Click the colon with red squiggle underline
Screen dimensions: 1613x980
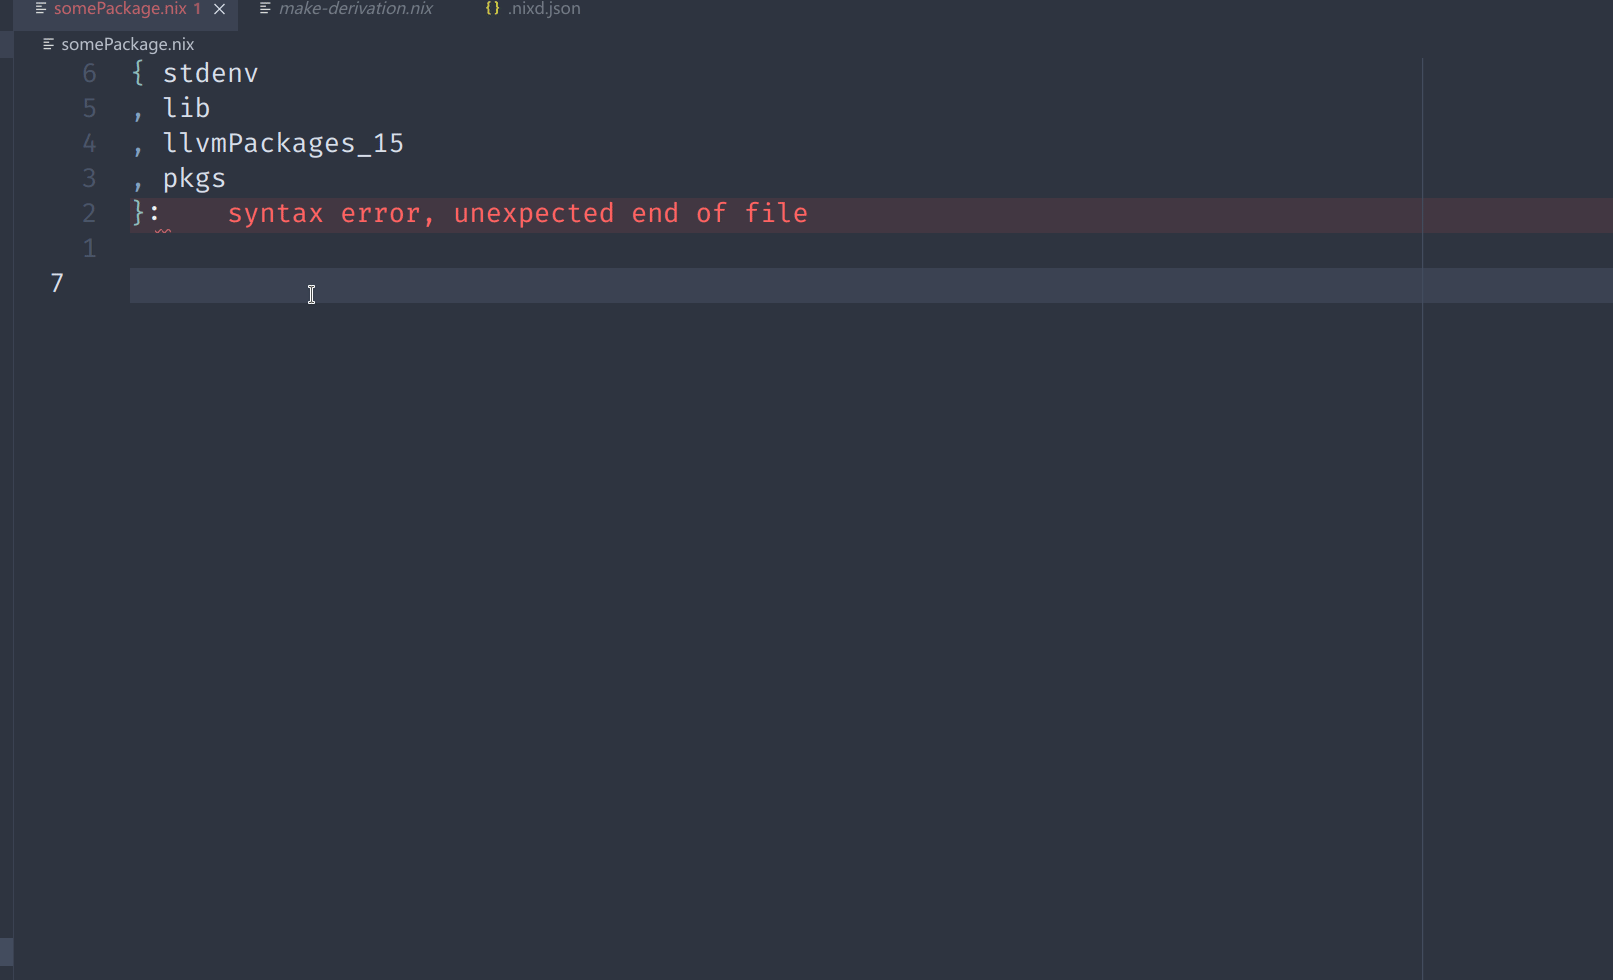(155, 214)
